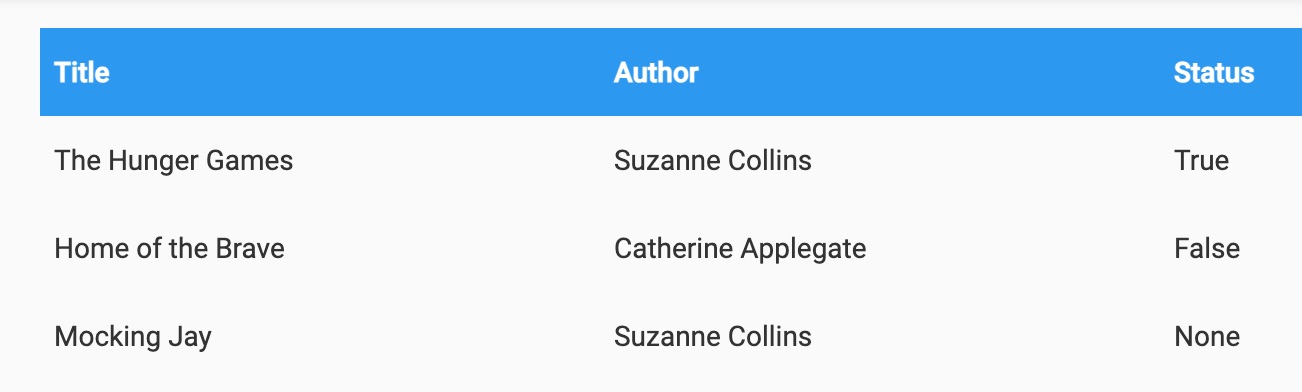
Task: Click the True status value
Action: pyautogui.click(x=1202, y=160)
